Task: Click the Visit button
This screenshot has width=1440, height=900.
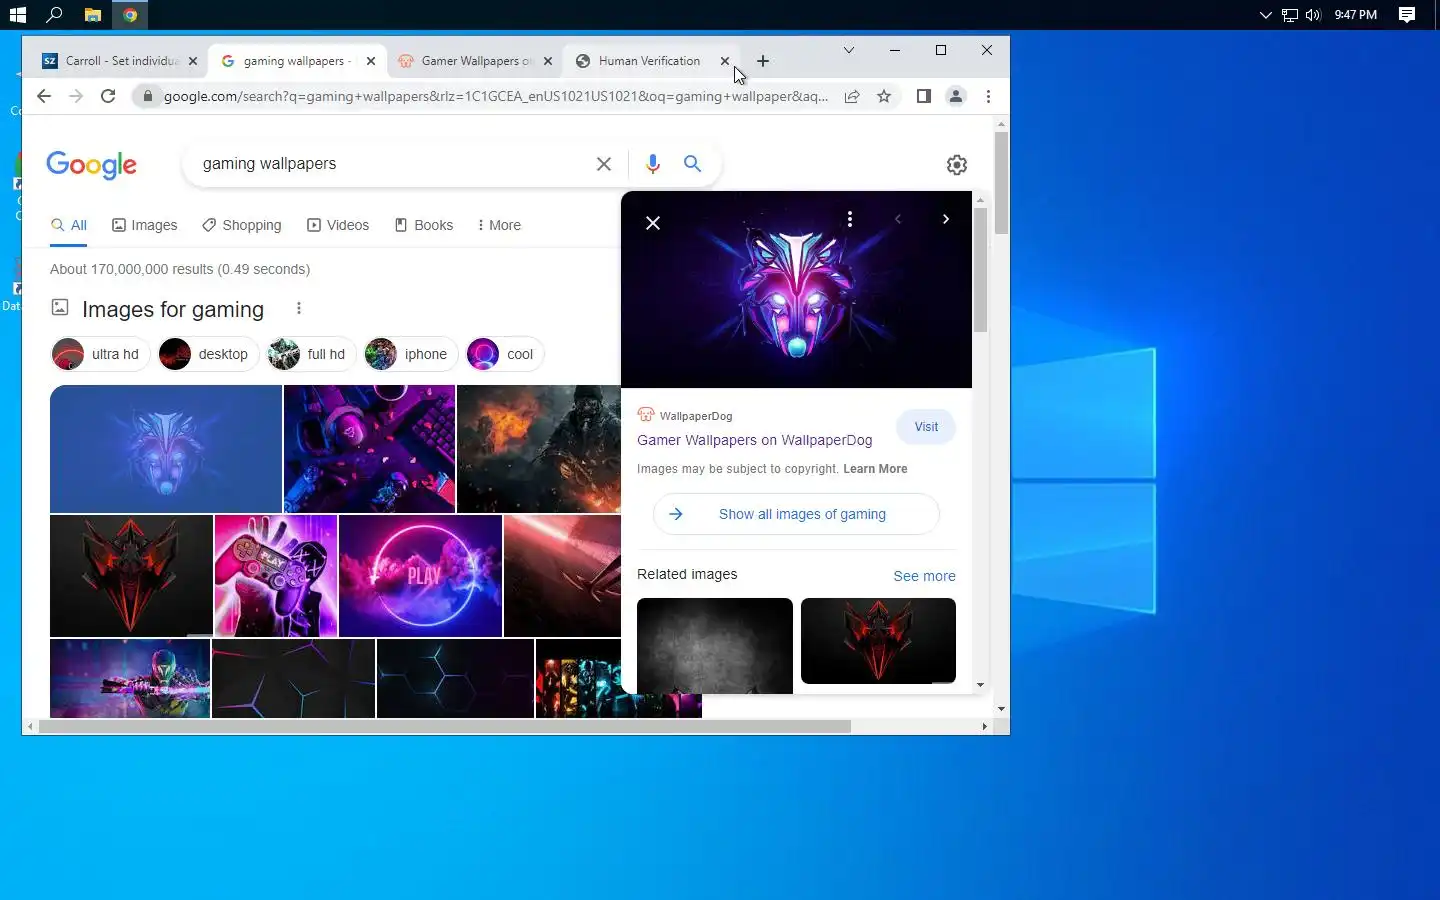Action: click(x=926, y=427)
